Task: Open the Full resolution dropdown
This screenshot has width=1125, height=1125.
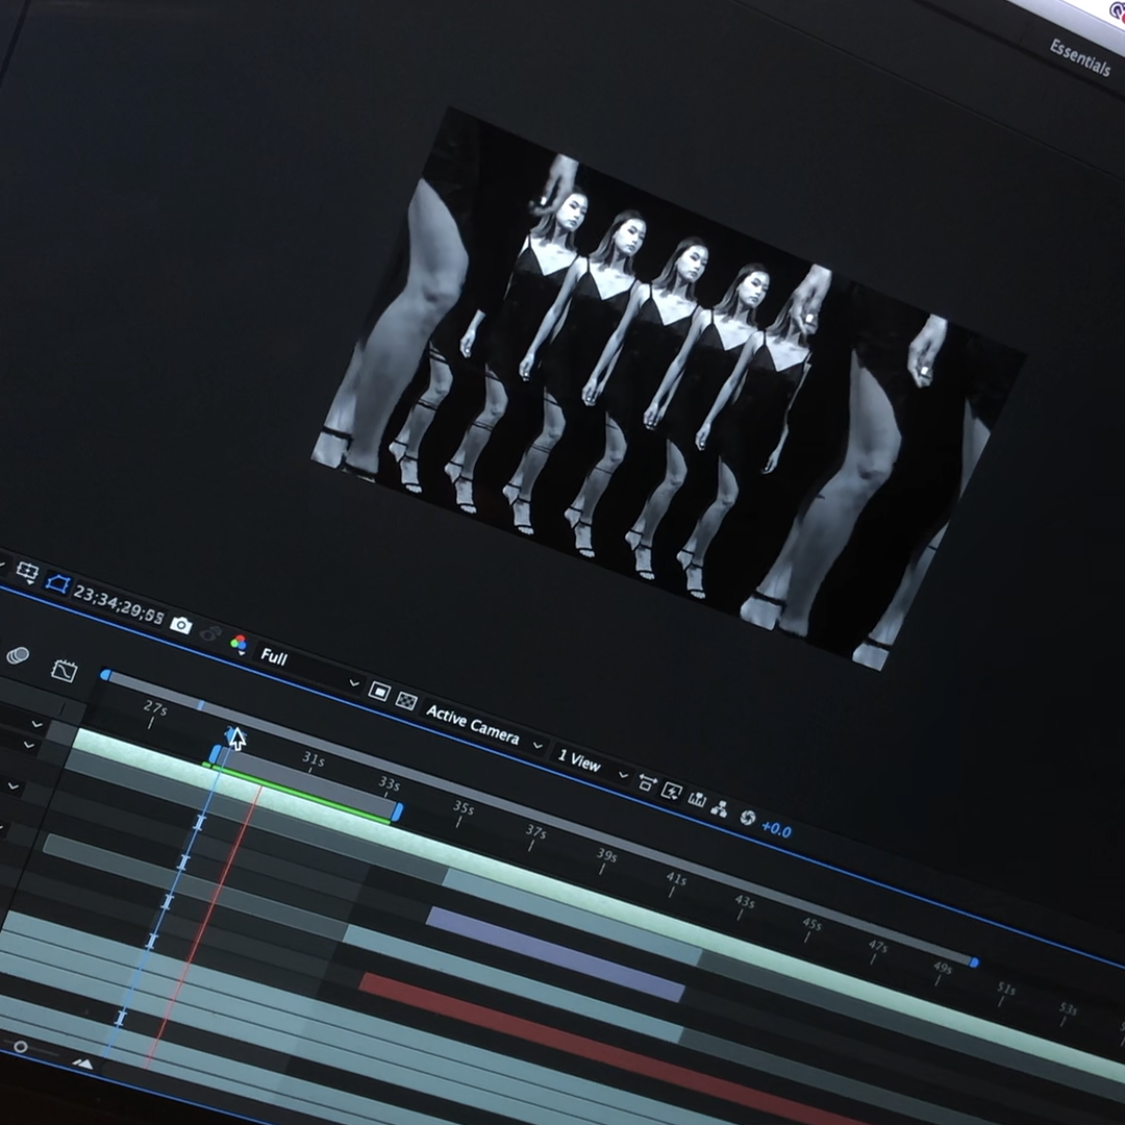Action: pyautogui.click(x=309, y=668)
